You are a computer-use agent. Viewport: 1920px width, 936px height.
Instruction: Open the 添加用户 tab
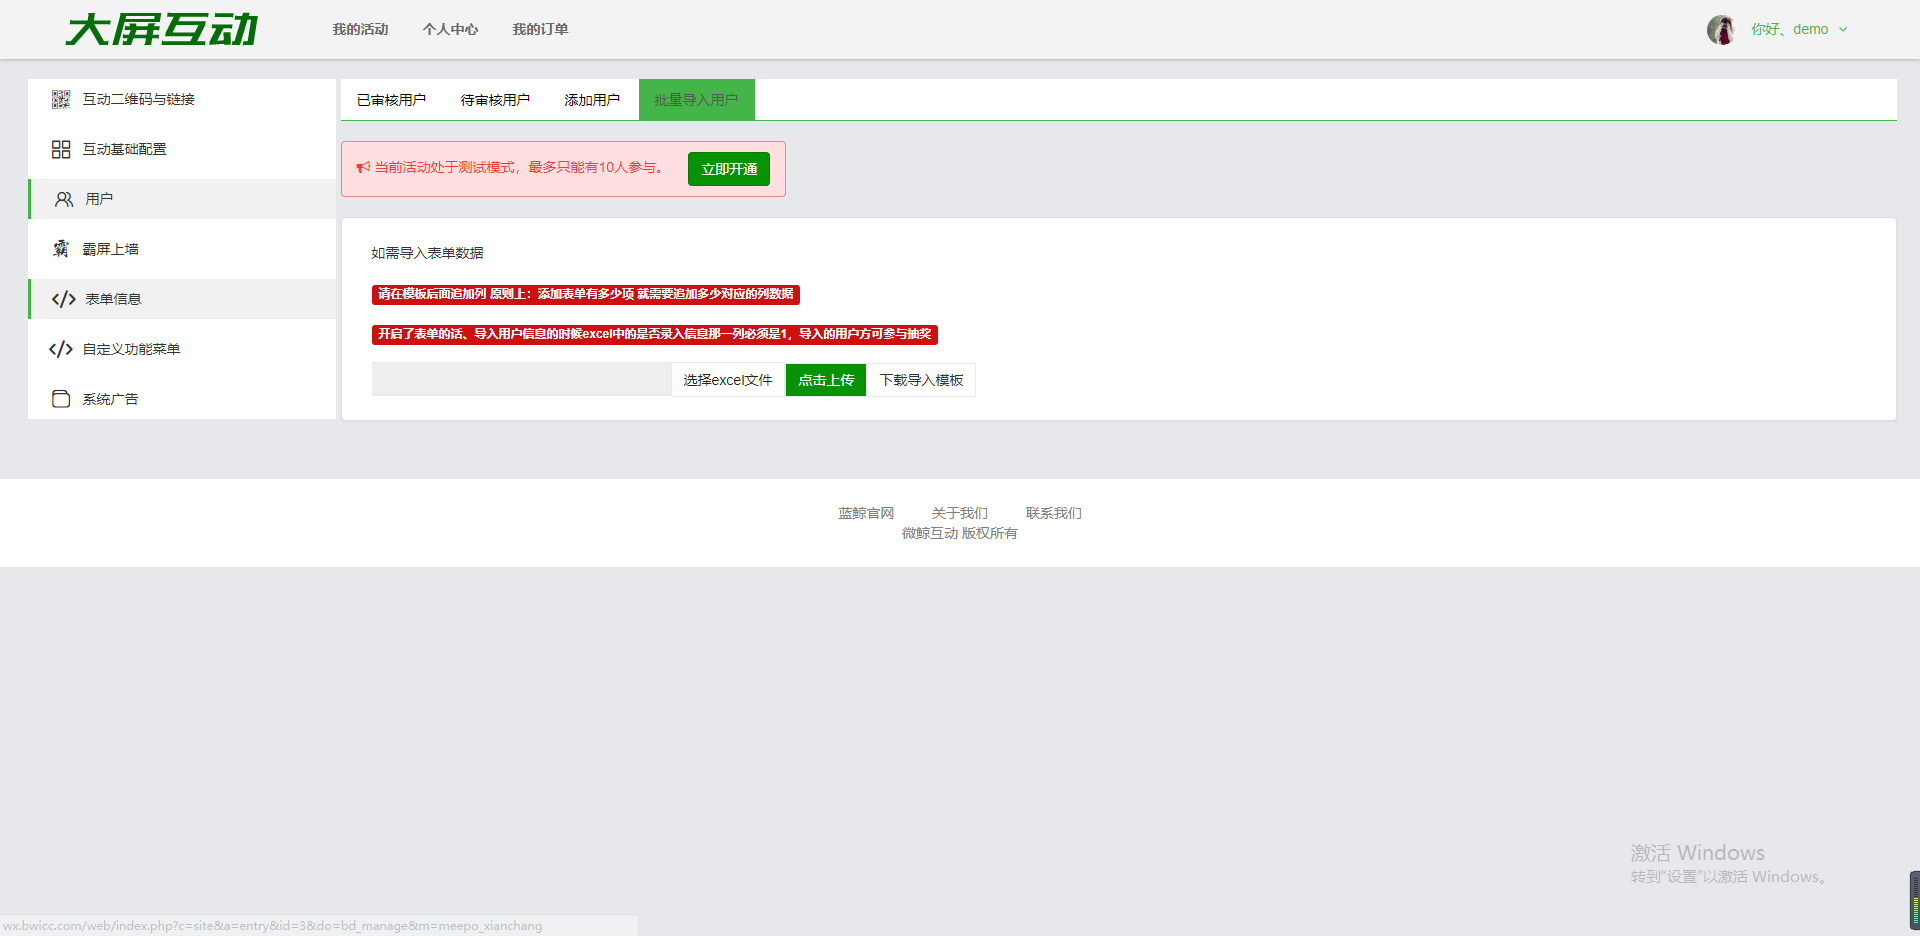[592, 100]
